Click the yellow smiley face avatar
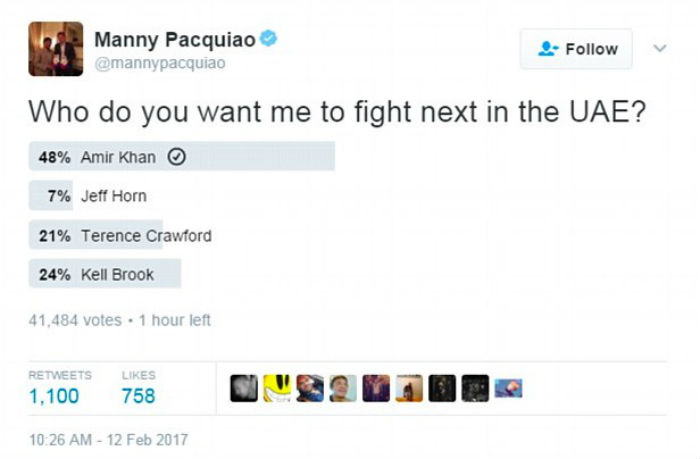 point(277,388)
